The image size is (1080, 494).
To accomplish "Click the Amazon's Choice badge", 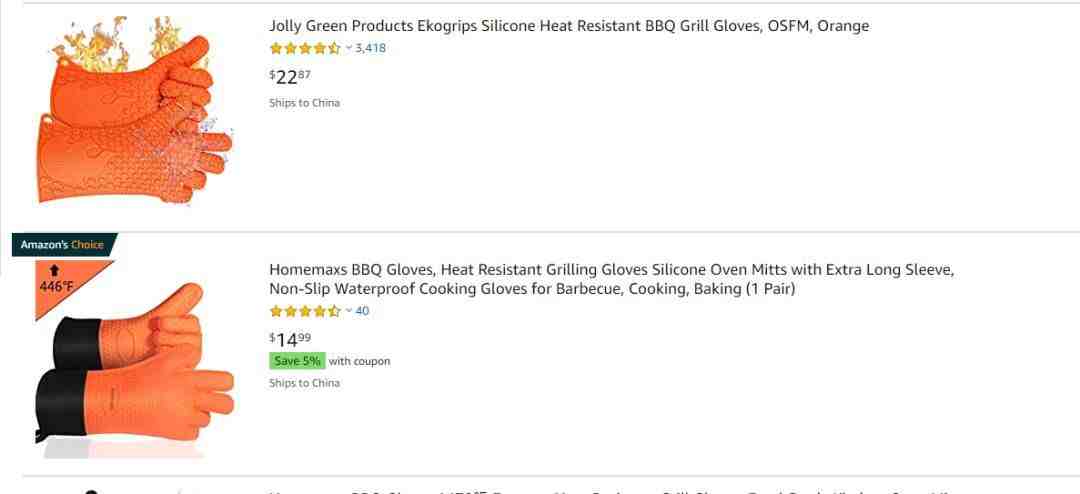I will [62, 245].
